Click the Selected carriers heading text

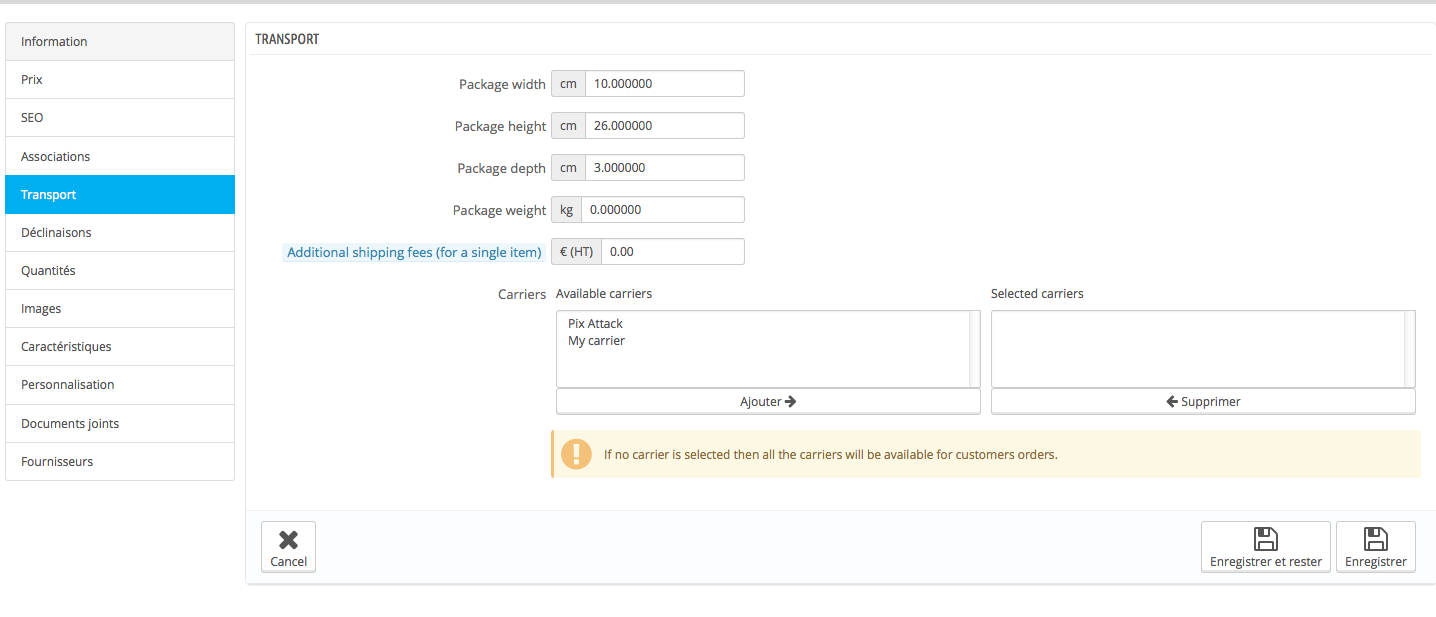point(1037,294)
